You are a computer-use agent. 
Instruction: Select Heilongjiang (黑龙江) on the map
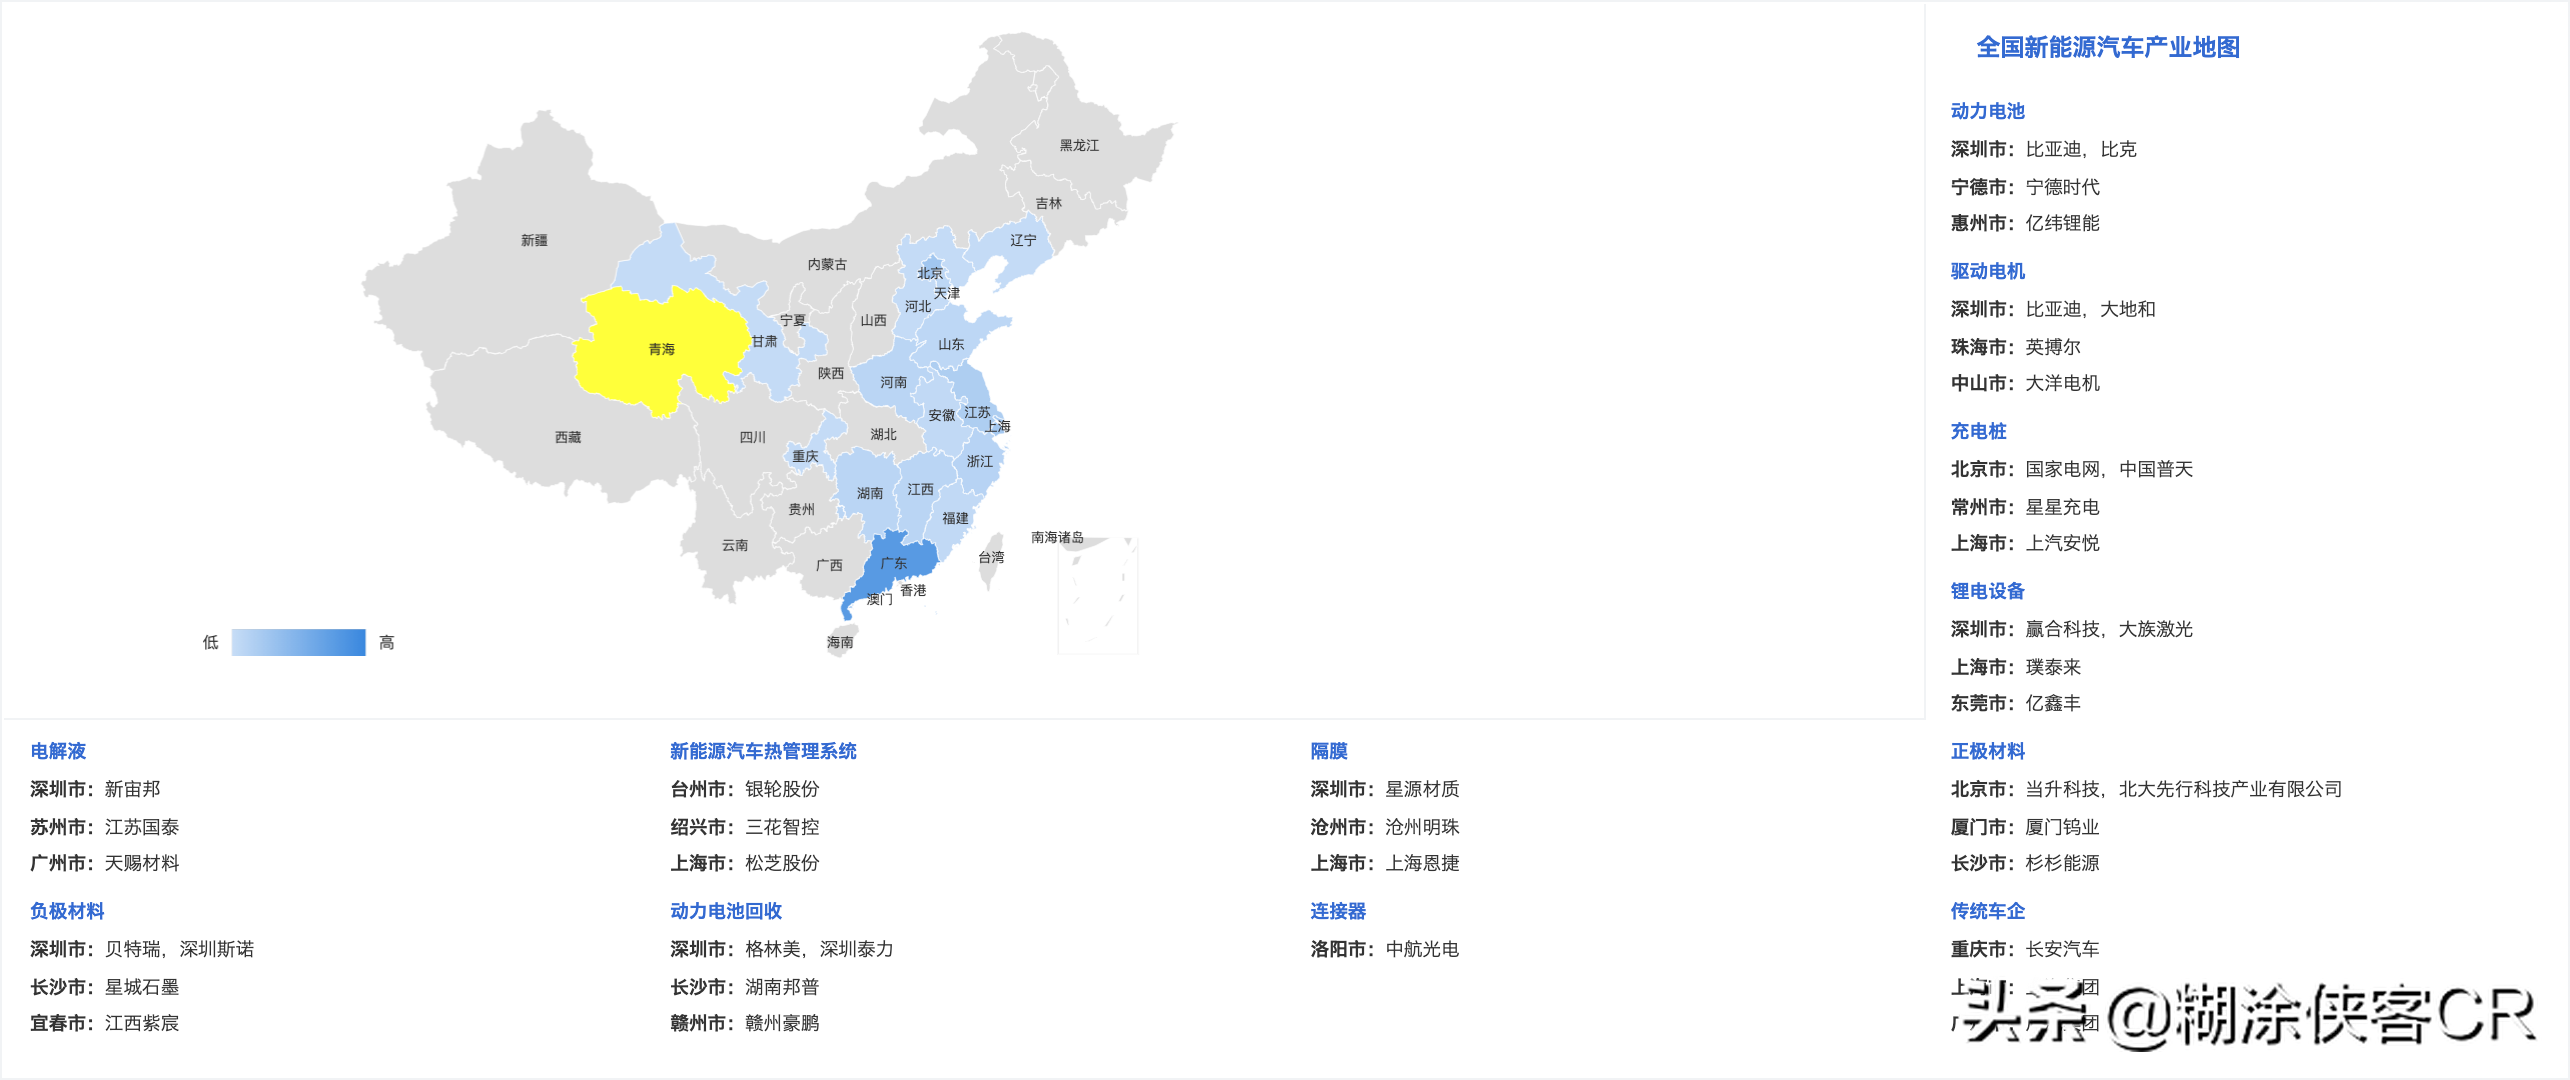[1078, 145]
